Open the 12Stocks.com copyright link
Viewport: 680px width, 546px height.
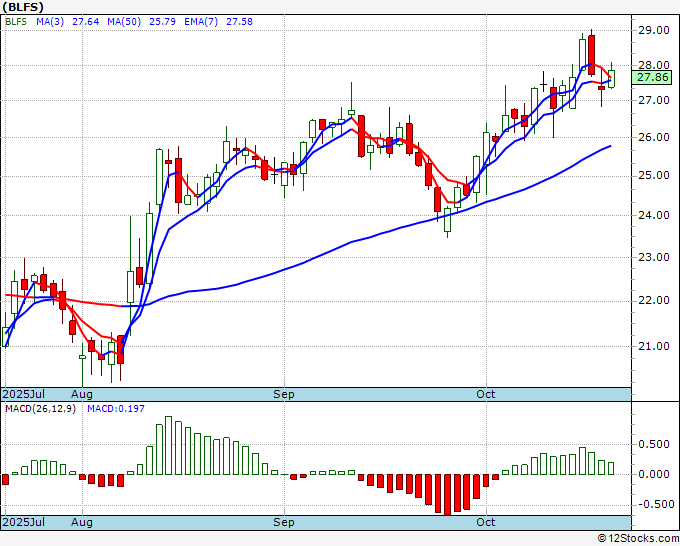pyautogui.click(x=638, y=539)
